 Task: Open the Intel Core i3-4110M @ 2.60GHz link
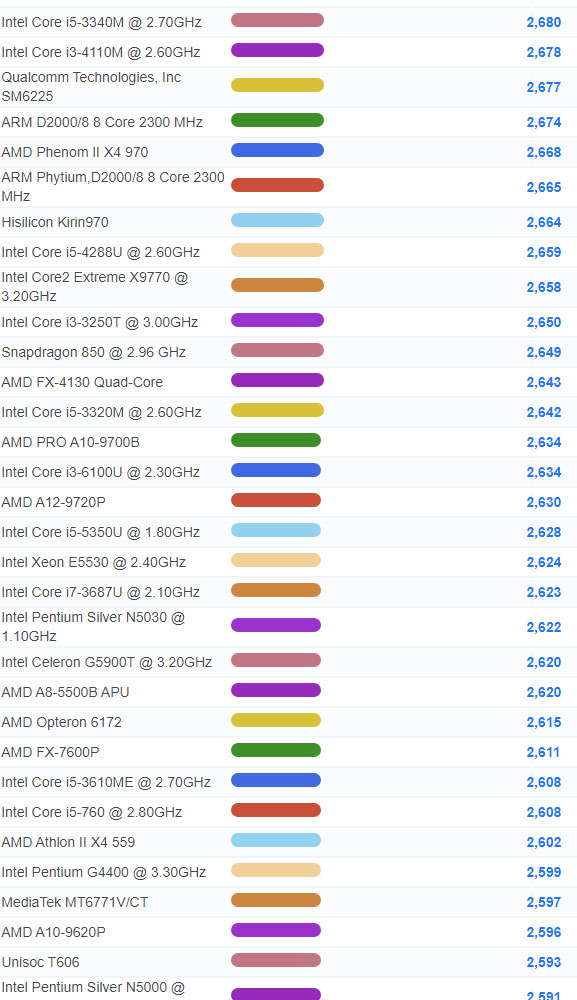tap(101, 52)
